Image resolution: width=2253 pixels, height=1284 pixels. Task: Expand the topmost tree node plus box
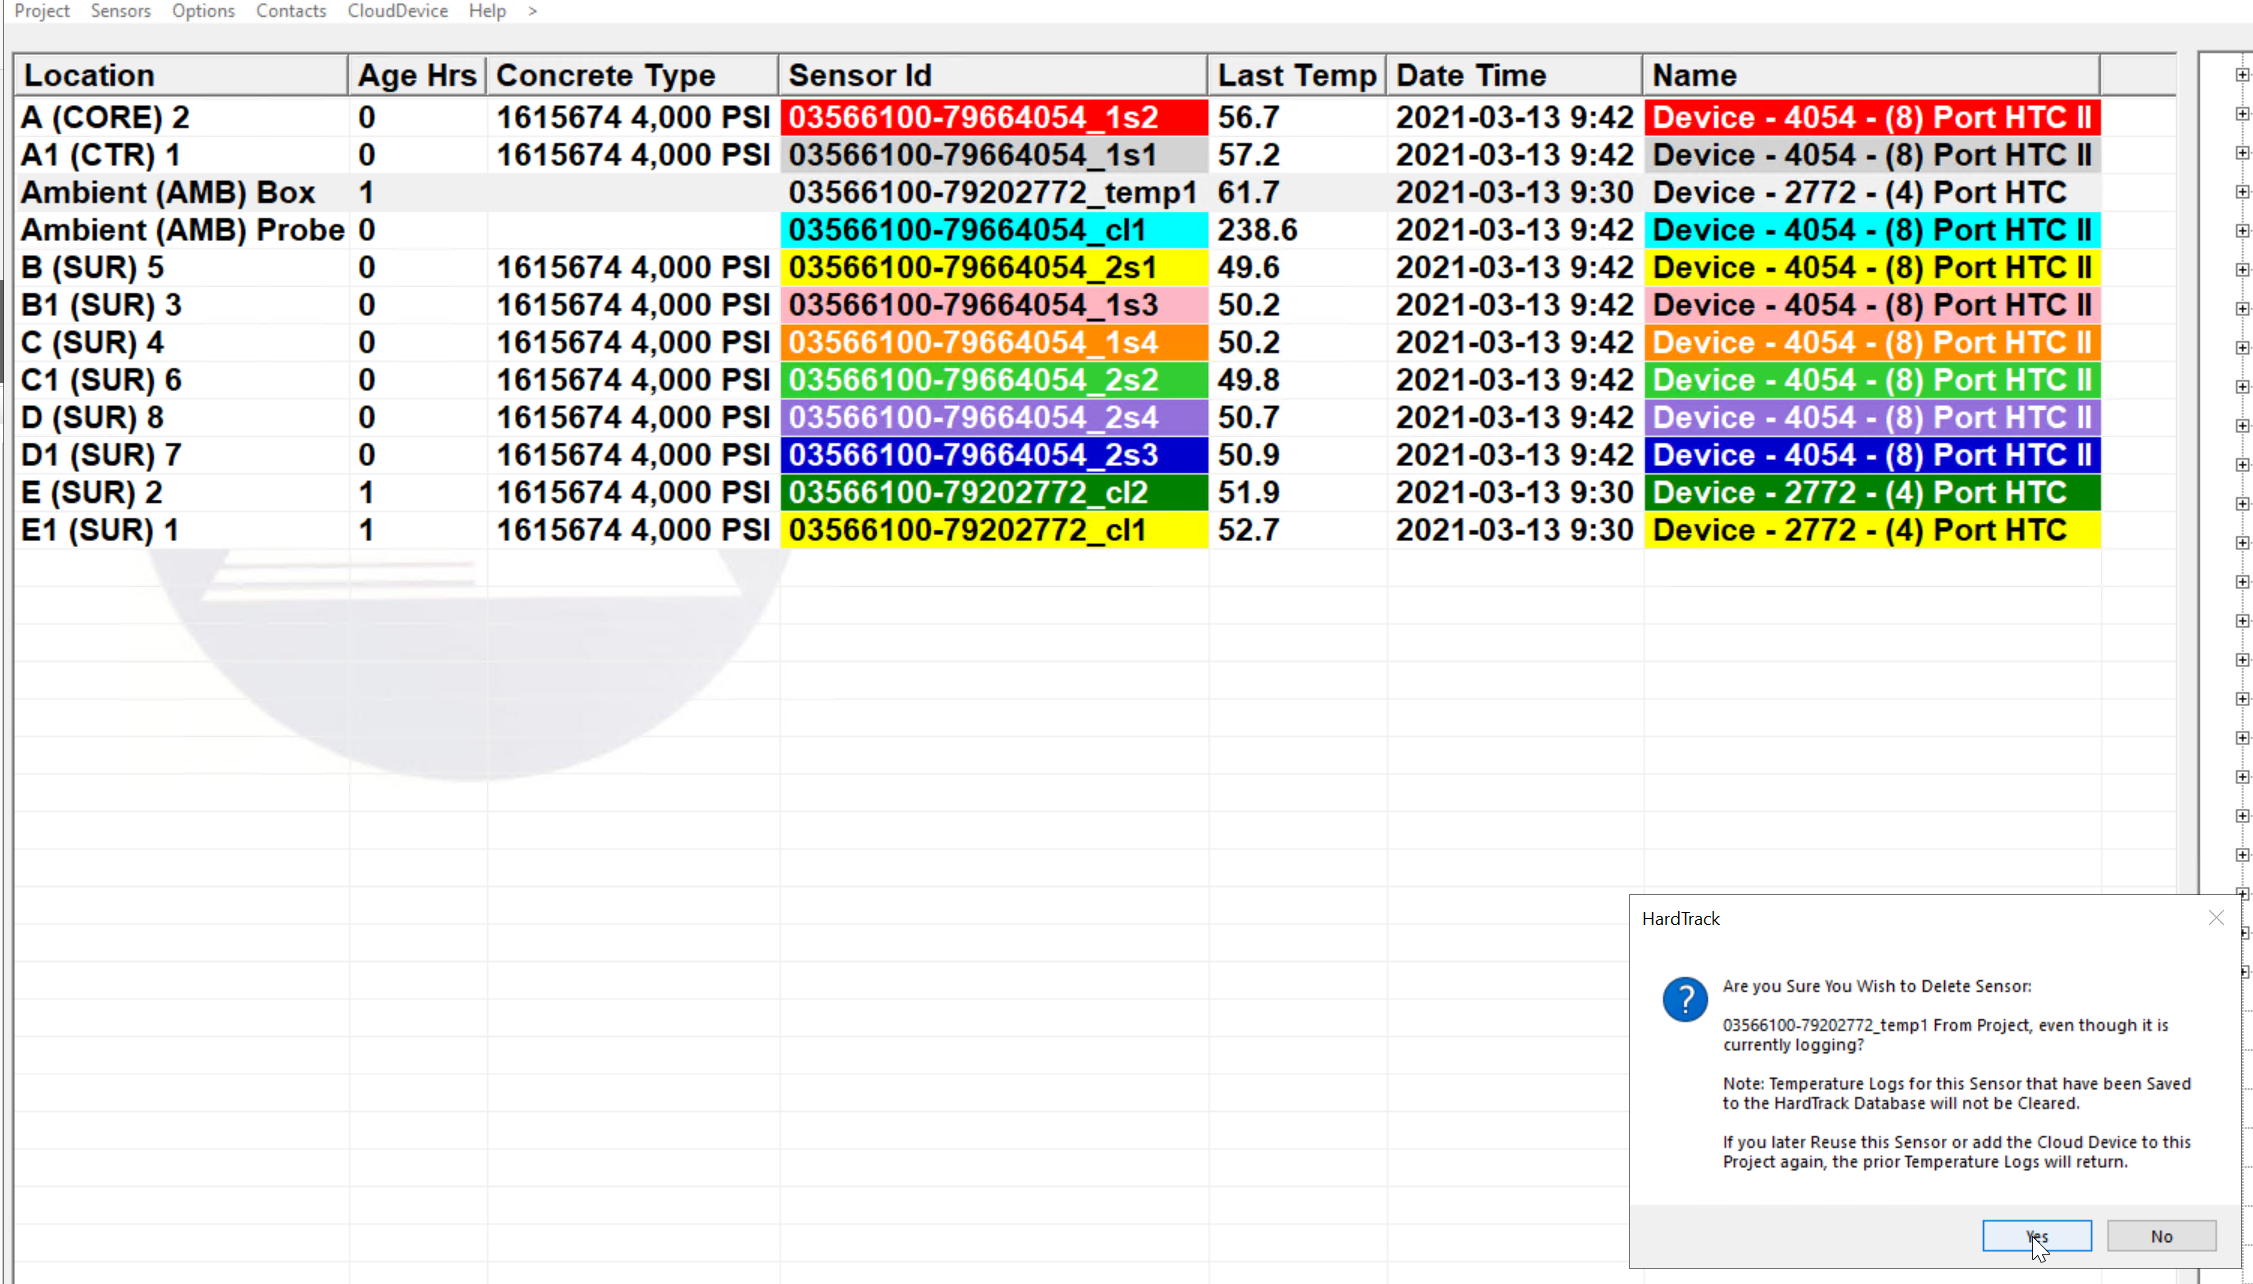click(x=2242, y=75)
